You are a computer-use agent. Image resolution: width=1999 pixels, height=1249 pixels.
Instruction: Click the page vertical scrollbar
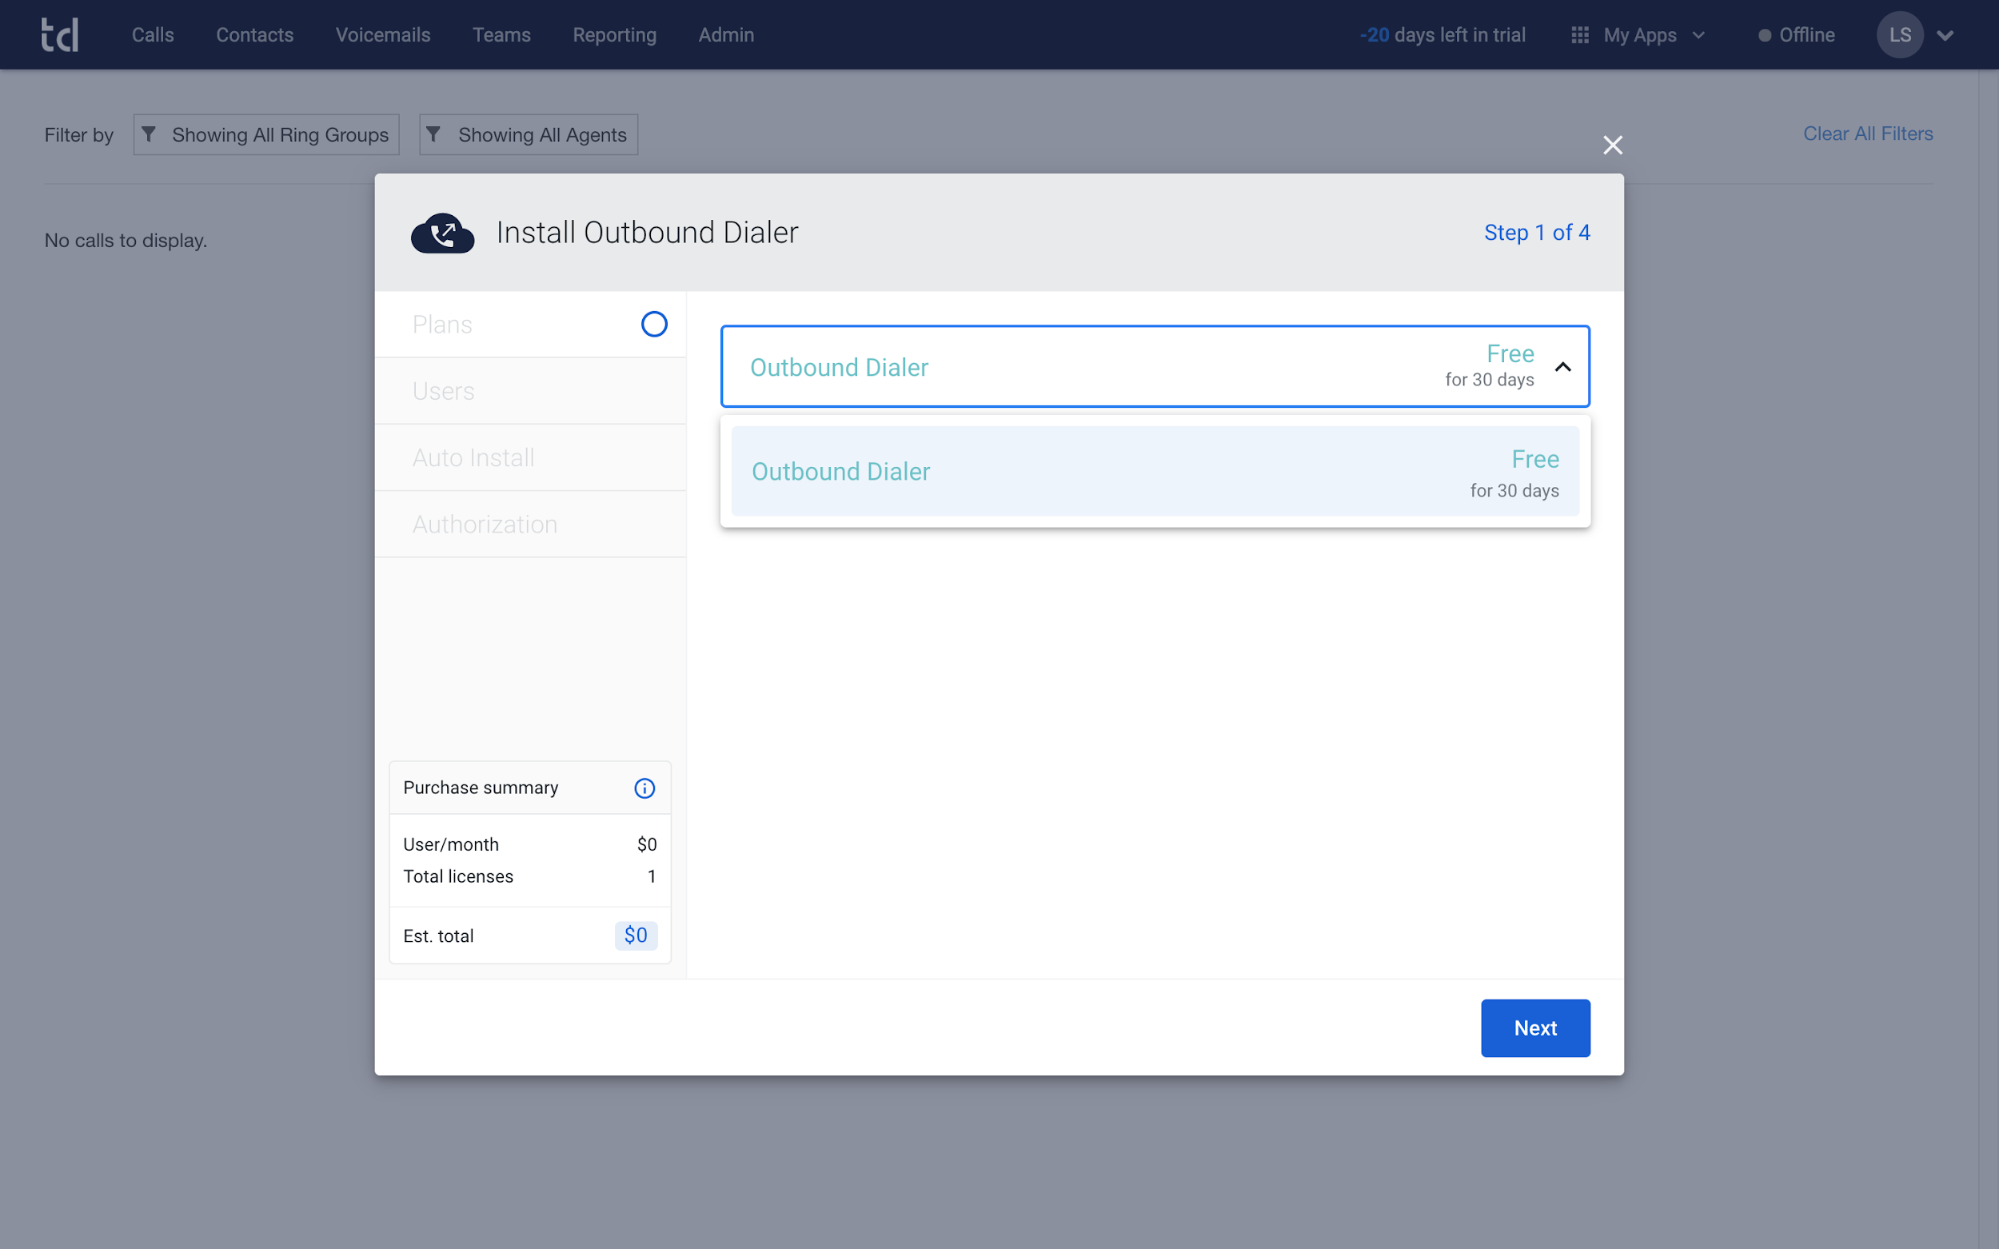[1988, 659]
